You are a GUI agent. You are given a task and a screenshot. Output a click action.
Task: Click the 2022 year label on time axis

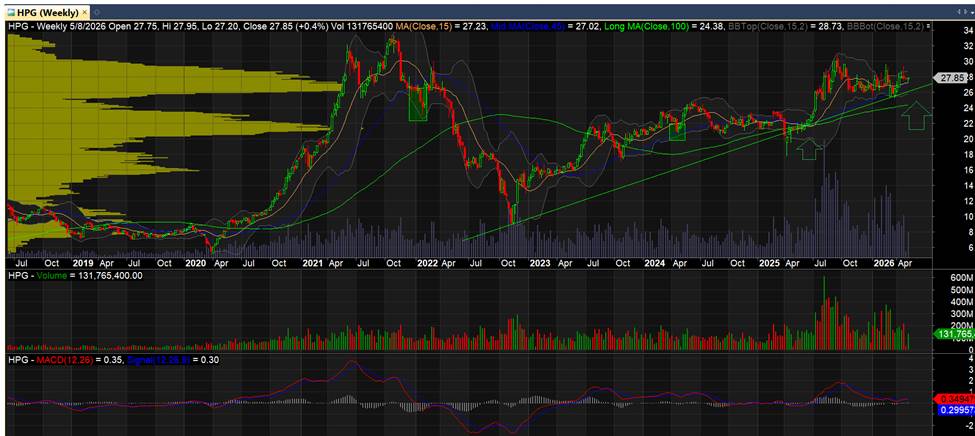pos(427,263)
